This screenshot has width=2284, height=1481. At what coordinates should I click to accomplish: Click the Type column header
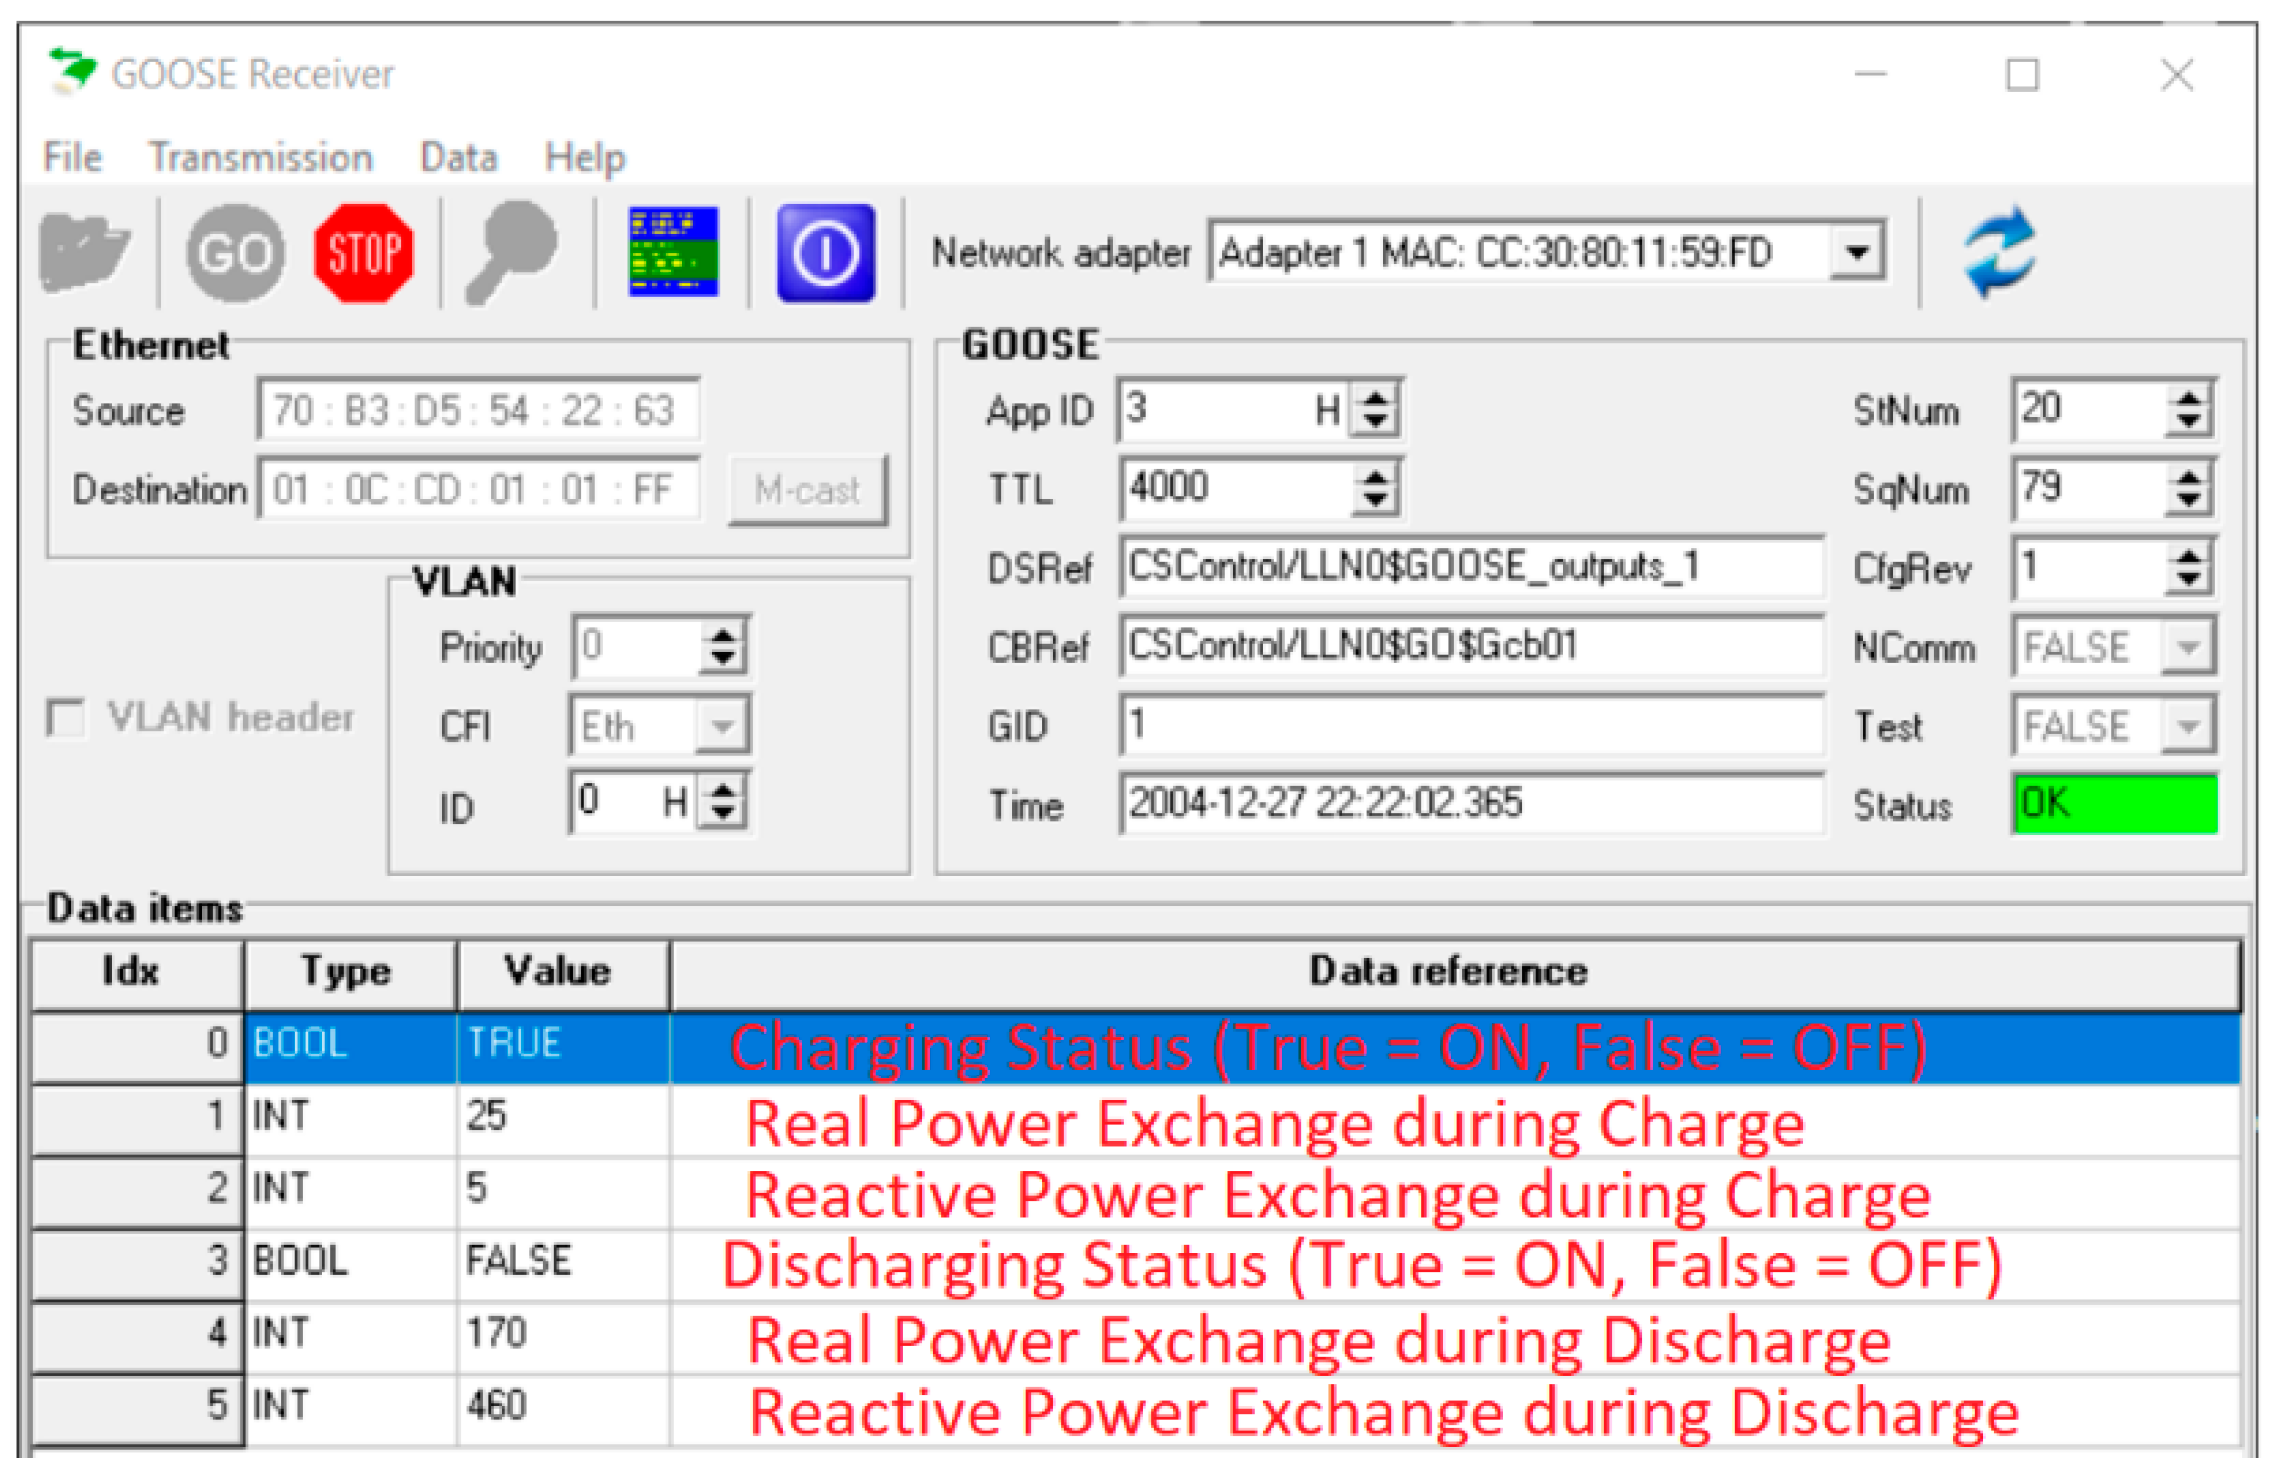(x=351, y=975)
